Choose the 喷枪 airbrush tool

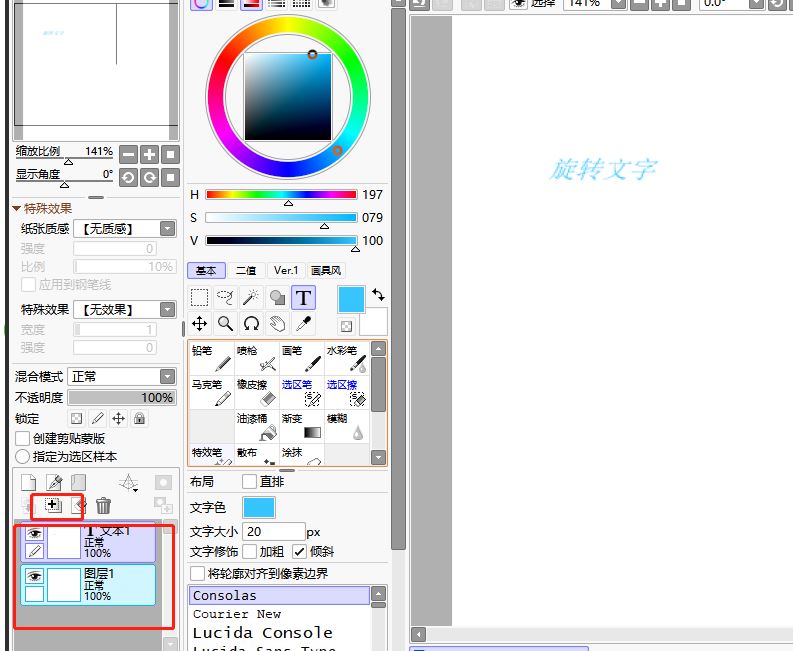[257, 358]
